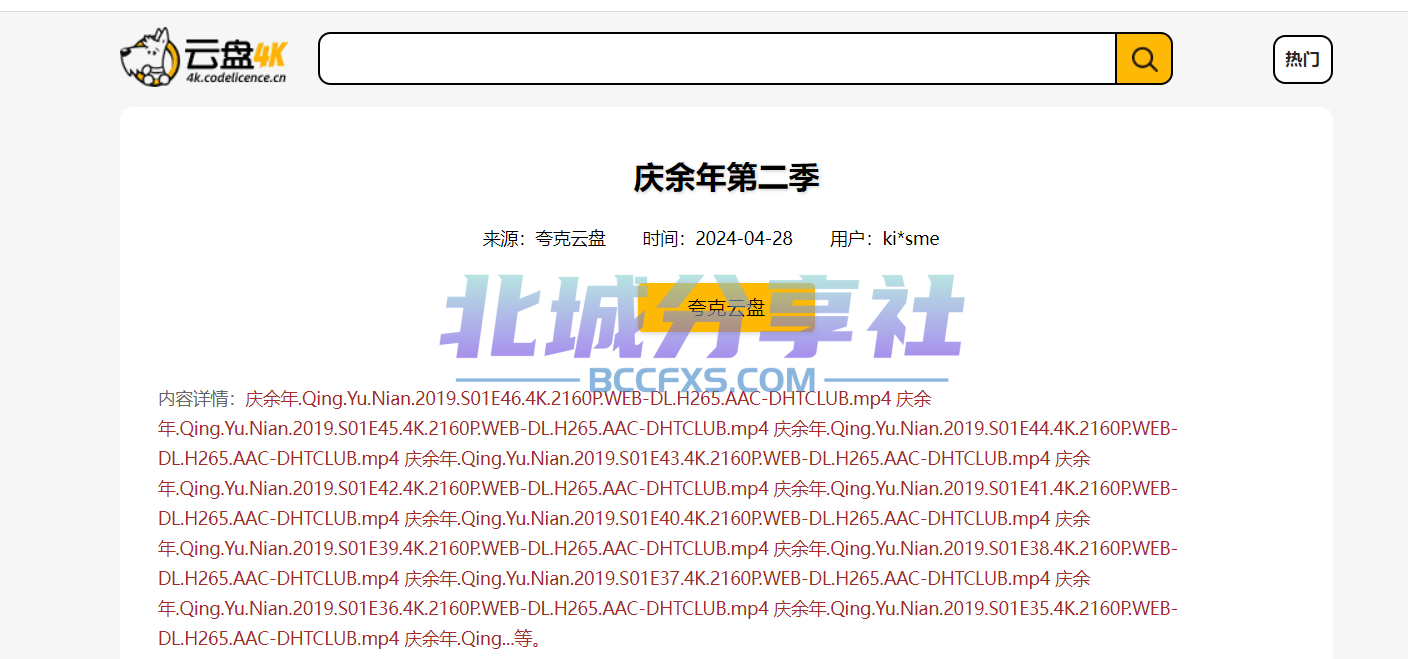The width and height of the screenshot is (1408, 659).
Task: Click the 内容详情 label
Action: point(196,399)
